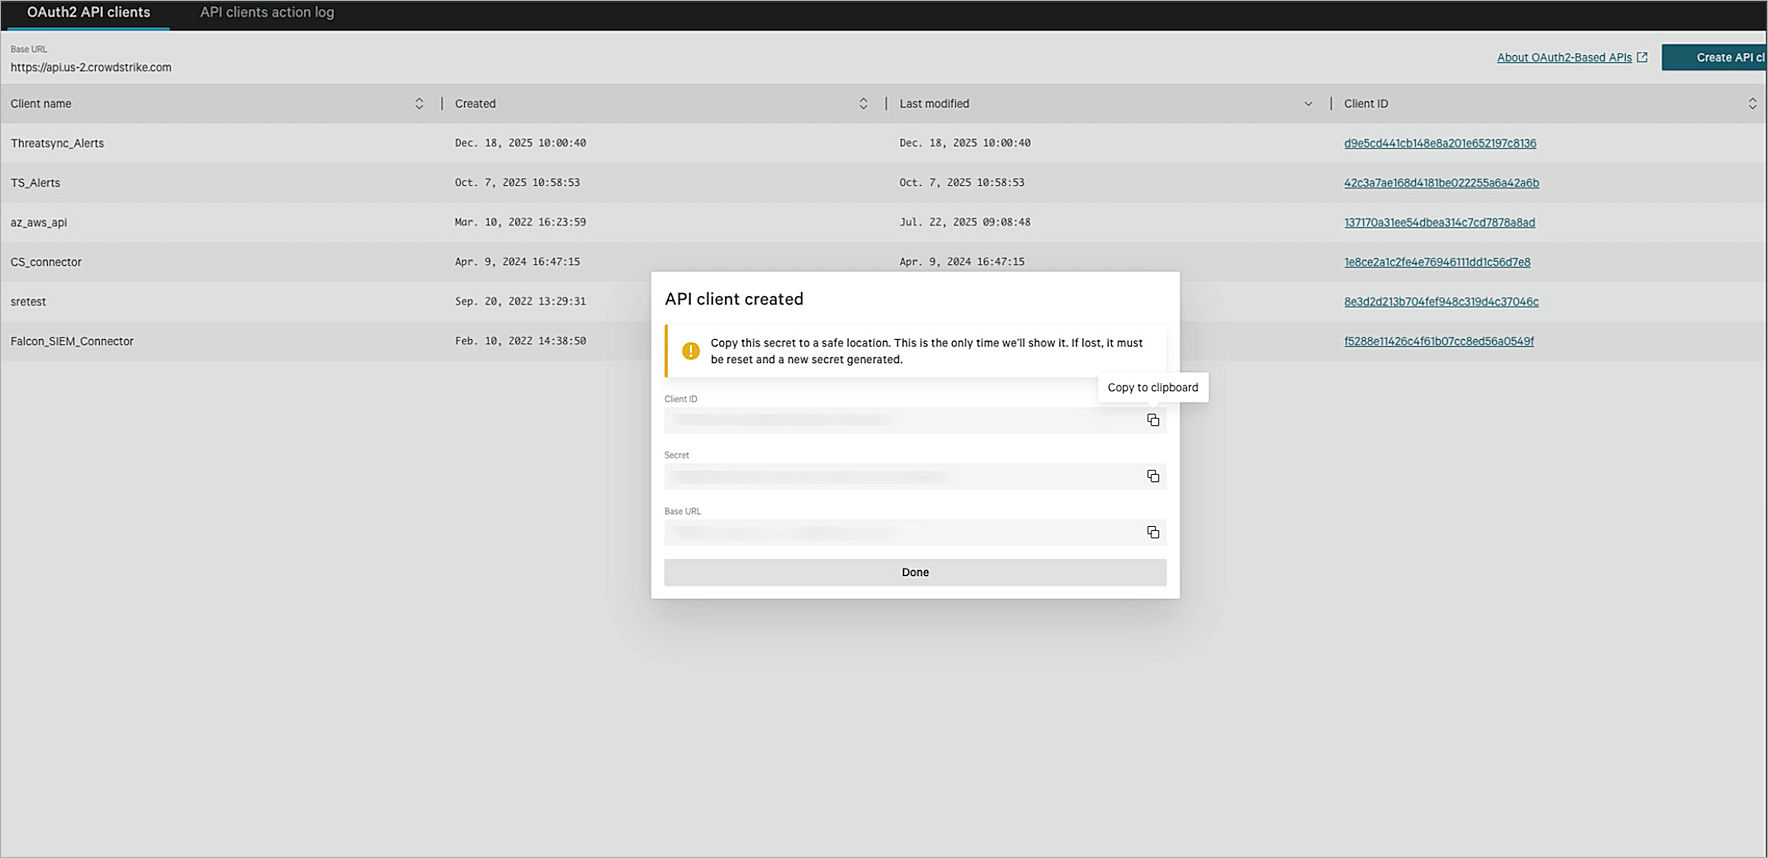Click the Created date Feb. 10, 2022 14:38:50
1768x858 pixels.
point(520,341)
